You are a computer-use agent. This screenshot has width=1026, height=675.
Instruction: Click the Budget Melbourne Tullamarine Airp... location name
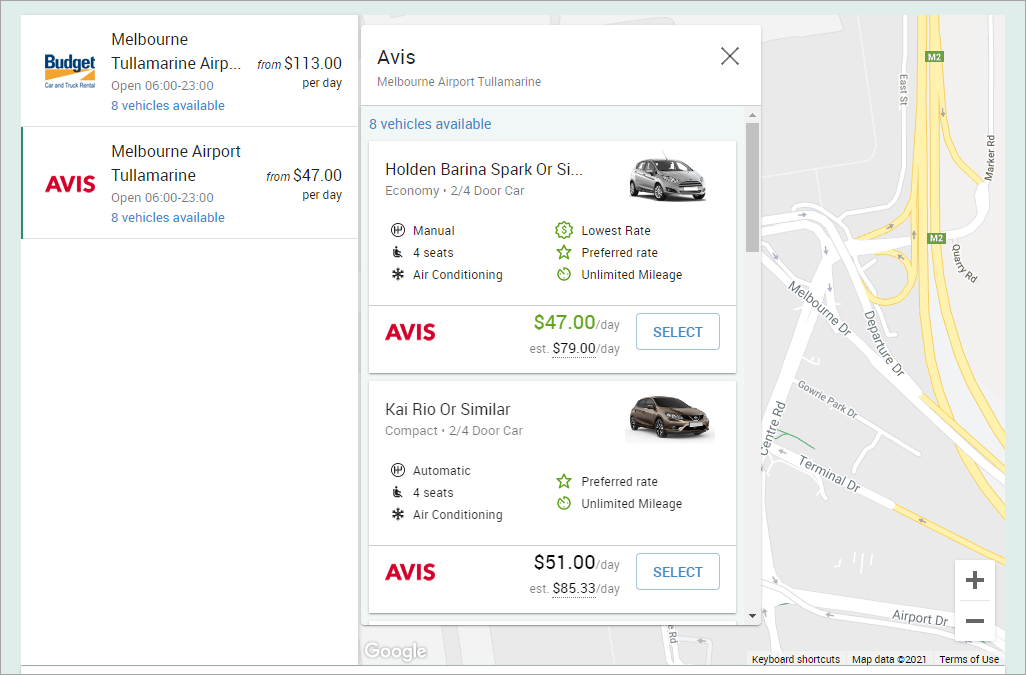[x=176, y=51]
